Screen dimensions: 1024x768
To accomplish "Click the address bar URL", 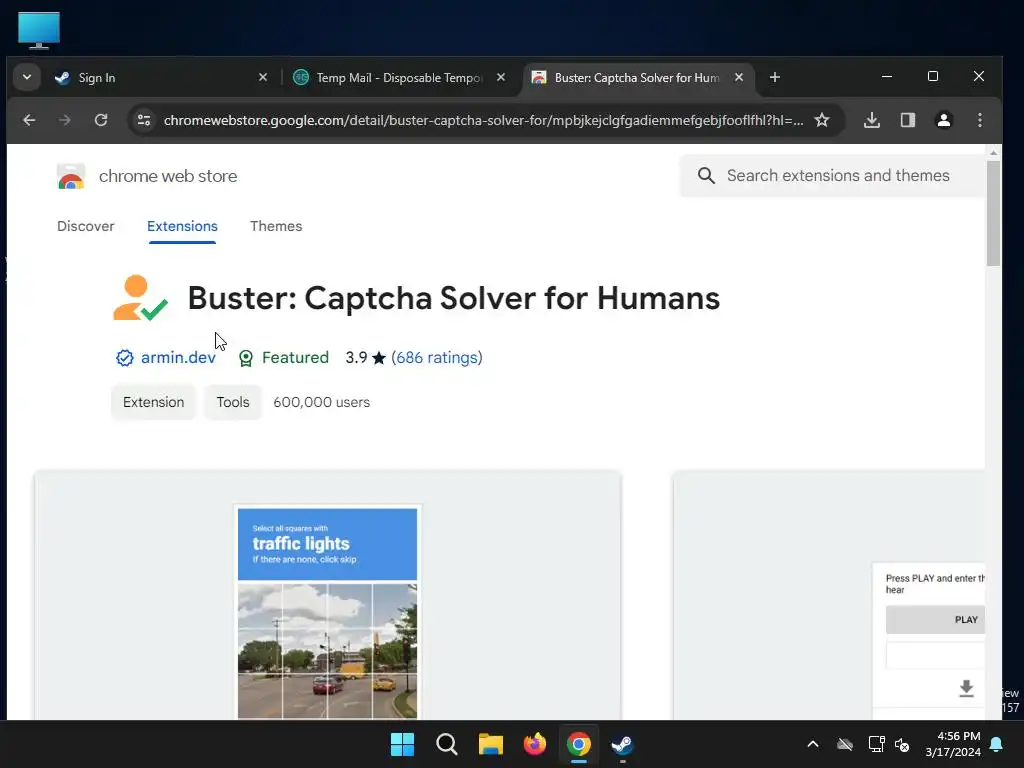I will [483, 120].
